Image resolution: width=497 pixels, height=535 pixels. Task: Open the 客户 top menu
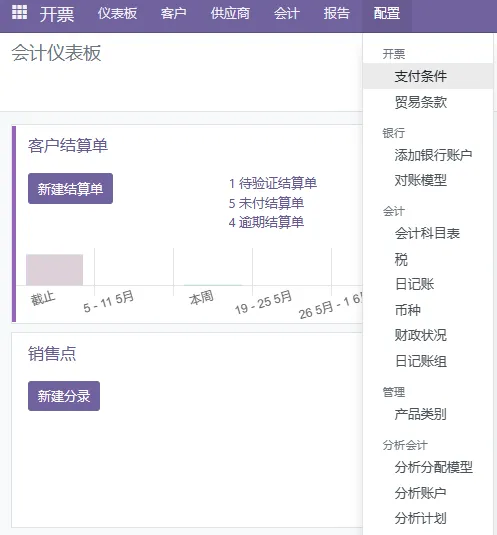coord(173,14)
